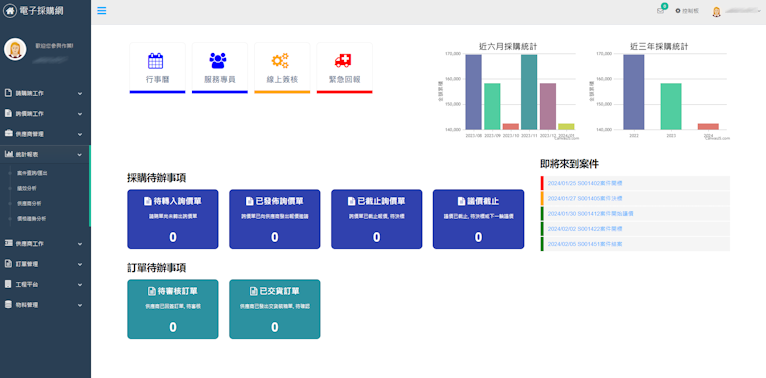Viewport: 766px width, 378px height.
Task: Click the 即將來到案件 heading
Action: [570, 164]
